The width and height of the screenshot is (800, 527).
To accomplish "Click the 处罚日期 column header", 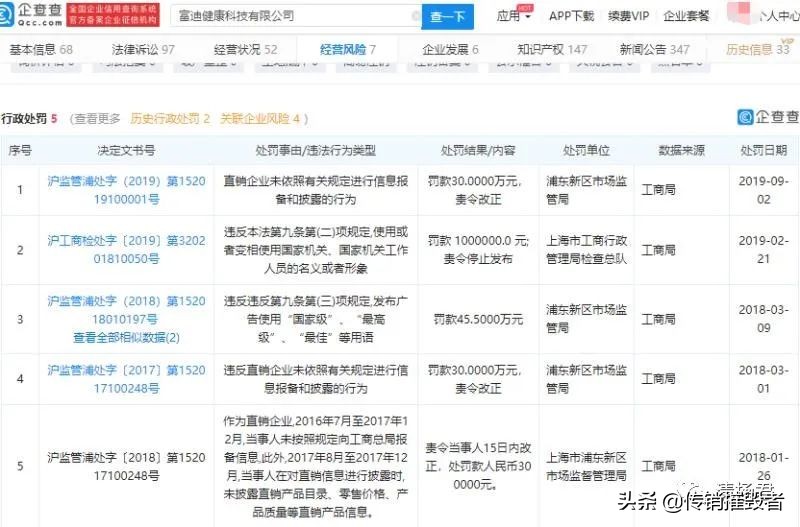I will (x=763, y=150).
